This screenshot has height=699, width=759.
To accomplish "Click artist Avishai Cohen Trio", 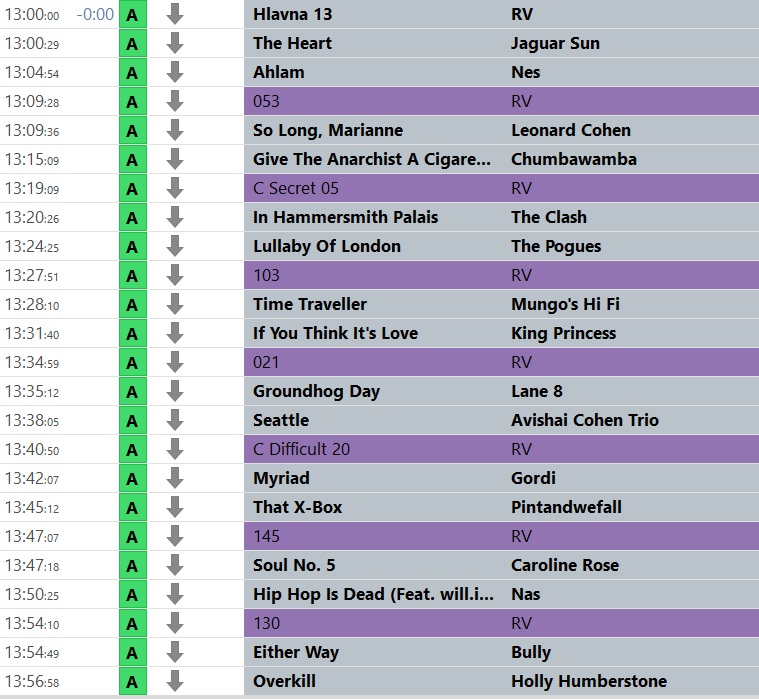I will tap(585, 421).
